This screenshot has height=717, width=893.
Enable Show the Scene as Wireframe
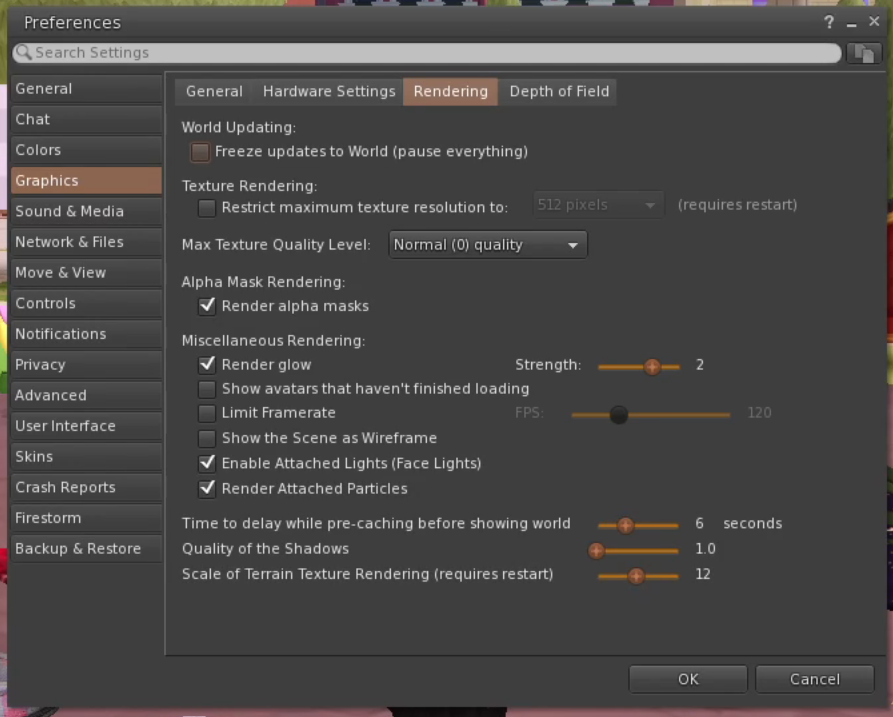207,438
